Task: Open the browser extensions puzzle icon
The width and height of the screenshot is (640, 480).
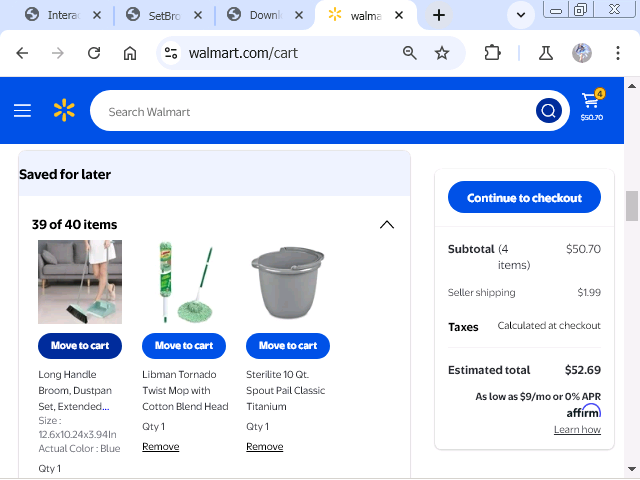Action: click(492, 53)
